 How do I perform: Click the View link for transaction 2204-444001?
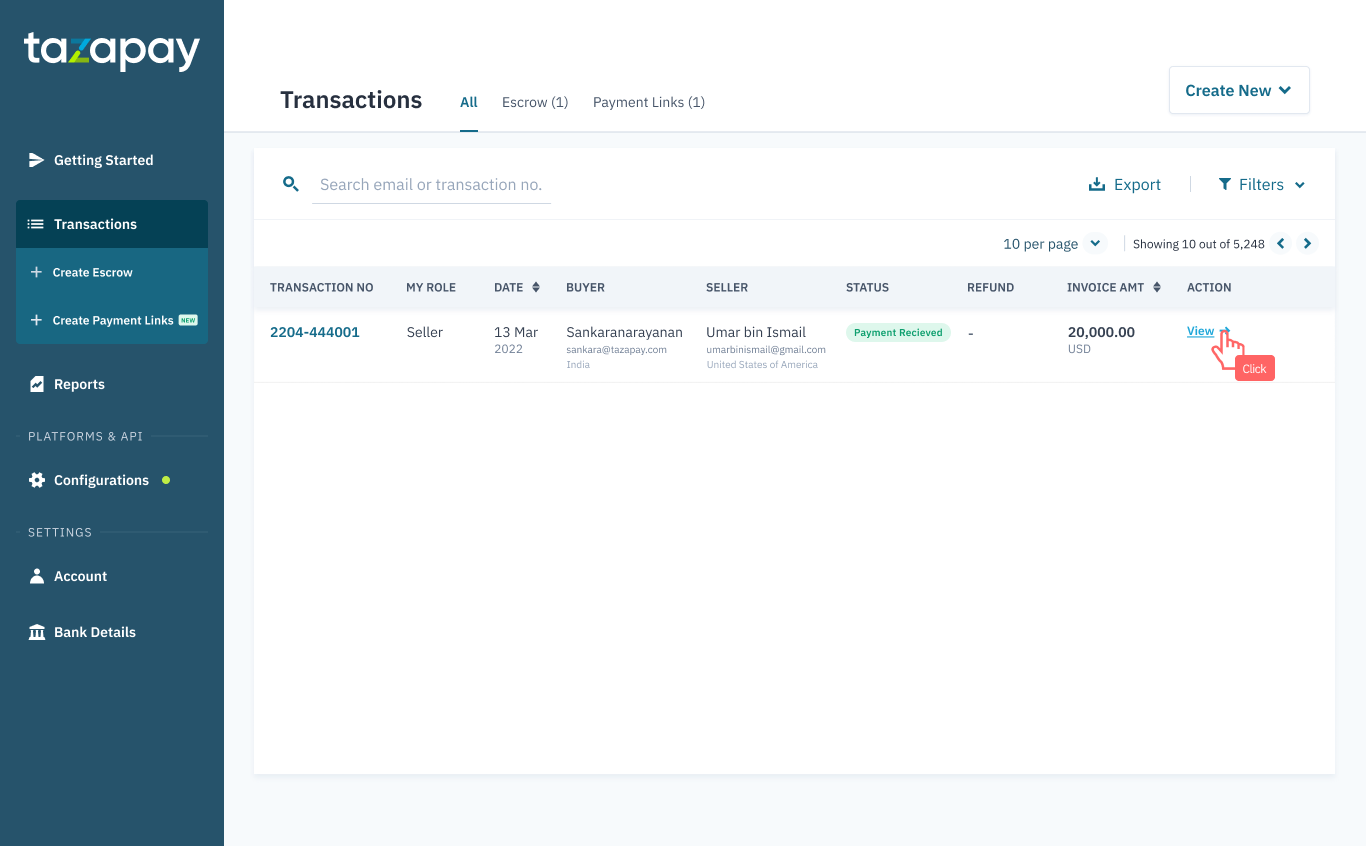tap(1201, 331)
